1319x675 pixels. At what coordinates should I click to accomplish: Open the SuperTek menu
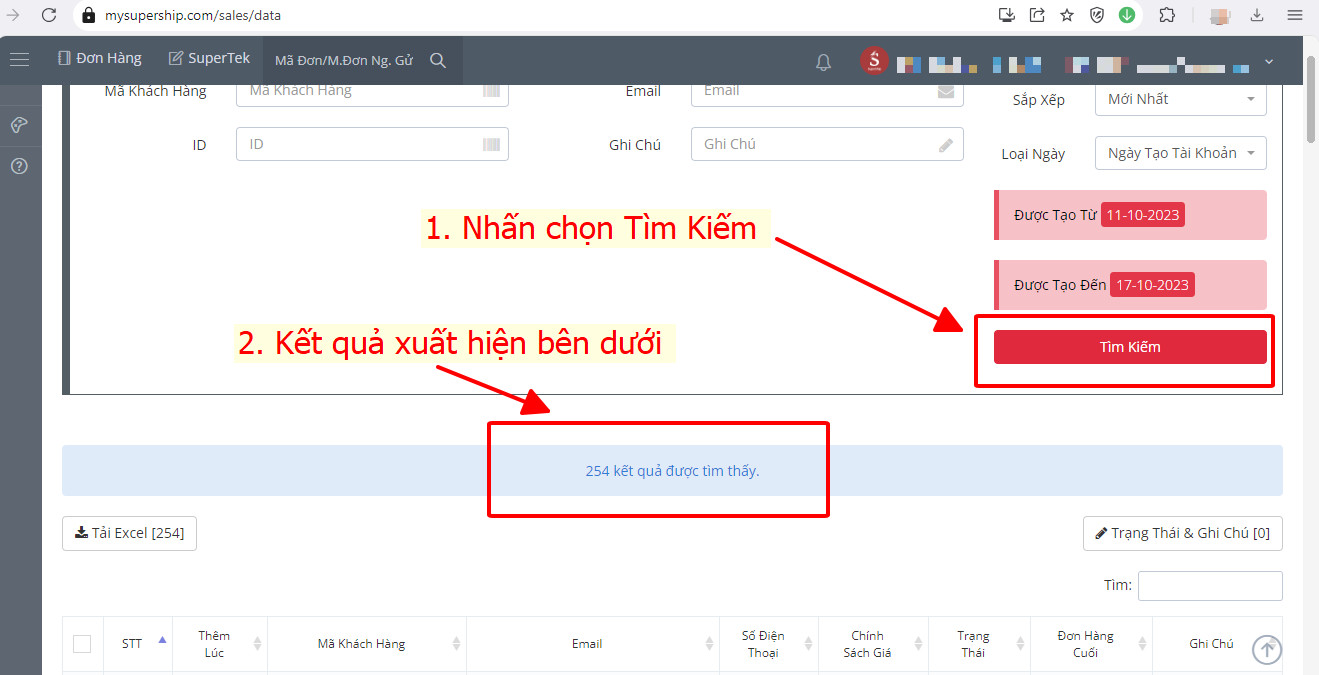coord(209,59)
